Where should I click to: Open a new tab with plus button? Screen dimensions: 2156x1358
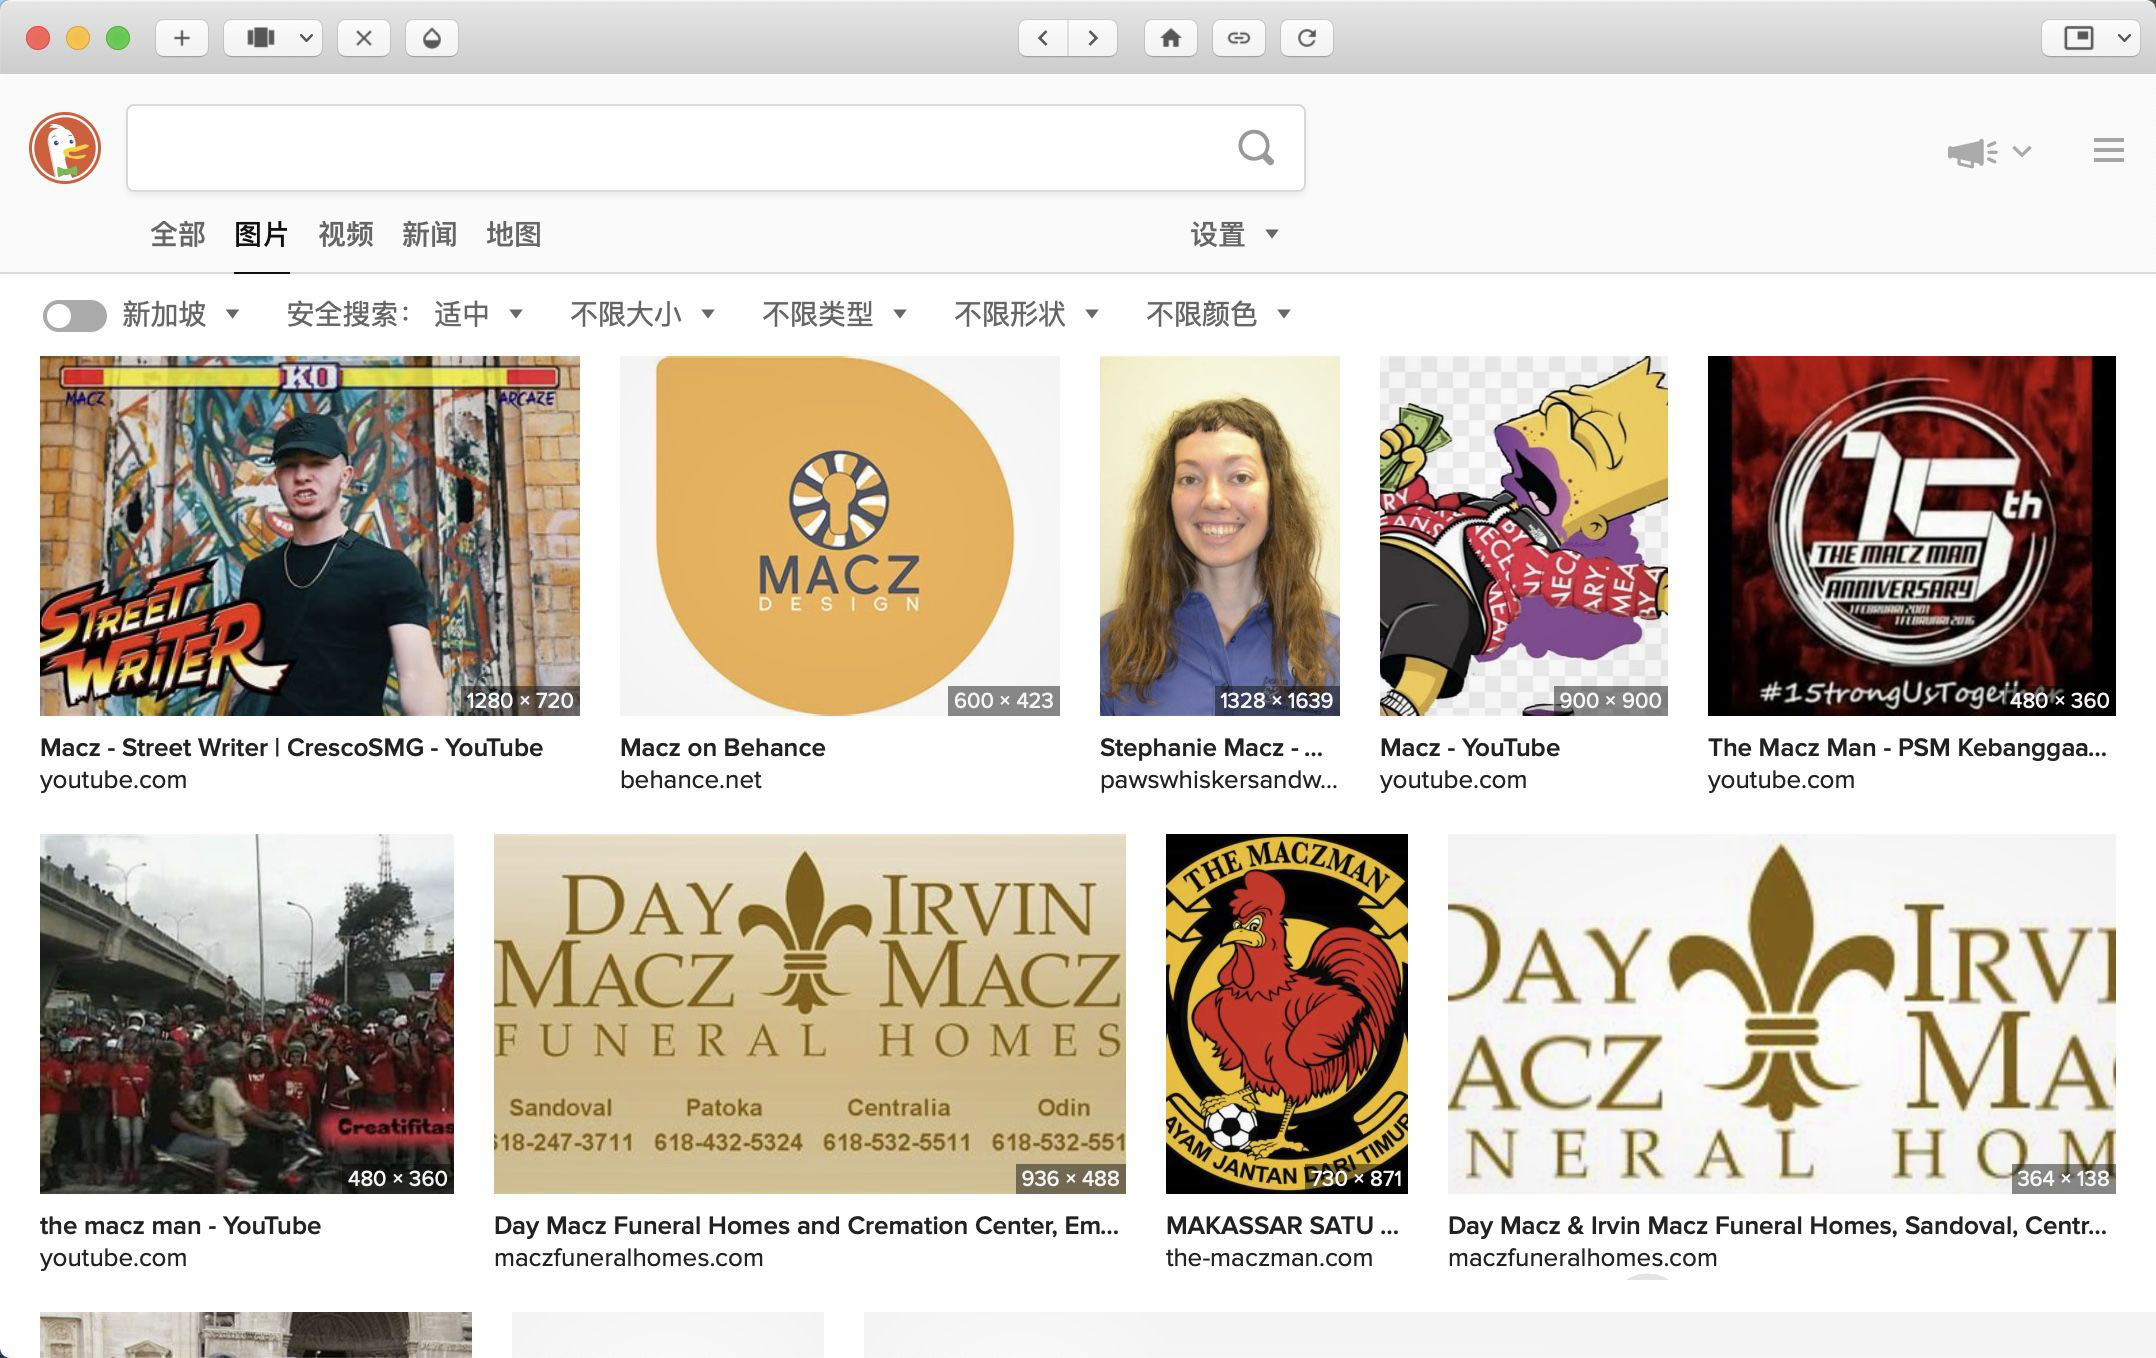point(182,38)
